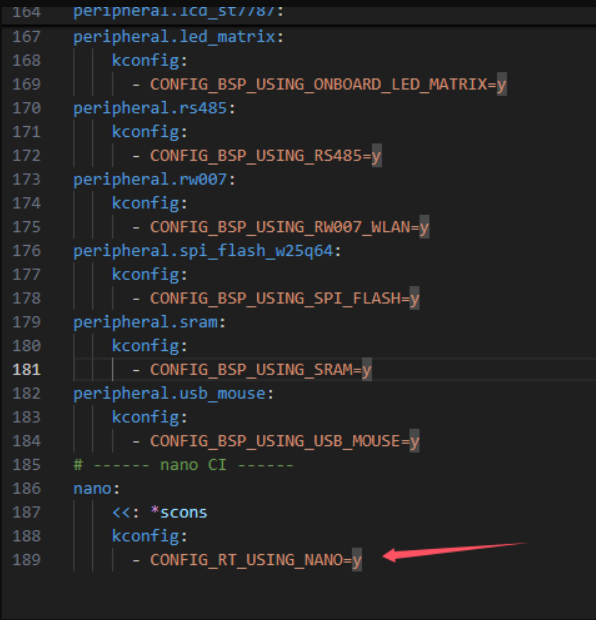
Task: Click 'kconfig:' on line 188
Action: pyautogui.click(x=149, y=536)
